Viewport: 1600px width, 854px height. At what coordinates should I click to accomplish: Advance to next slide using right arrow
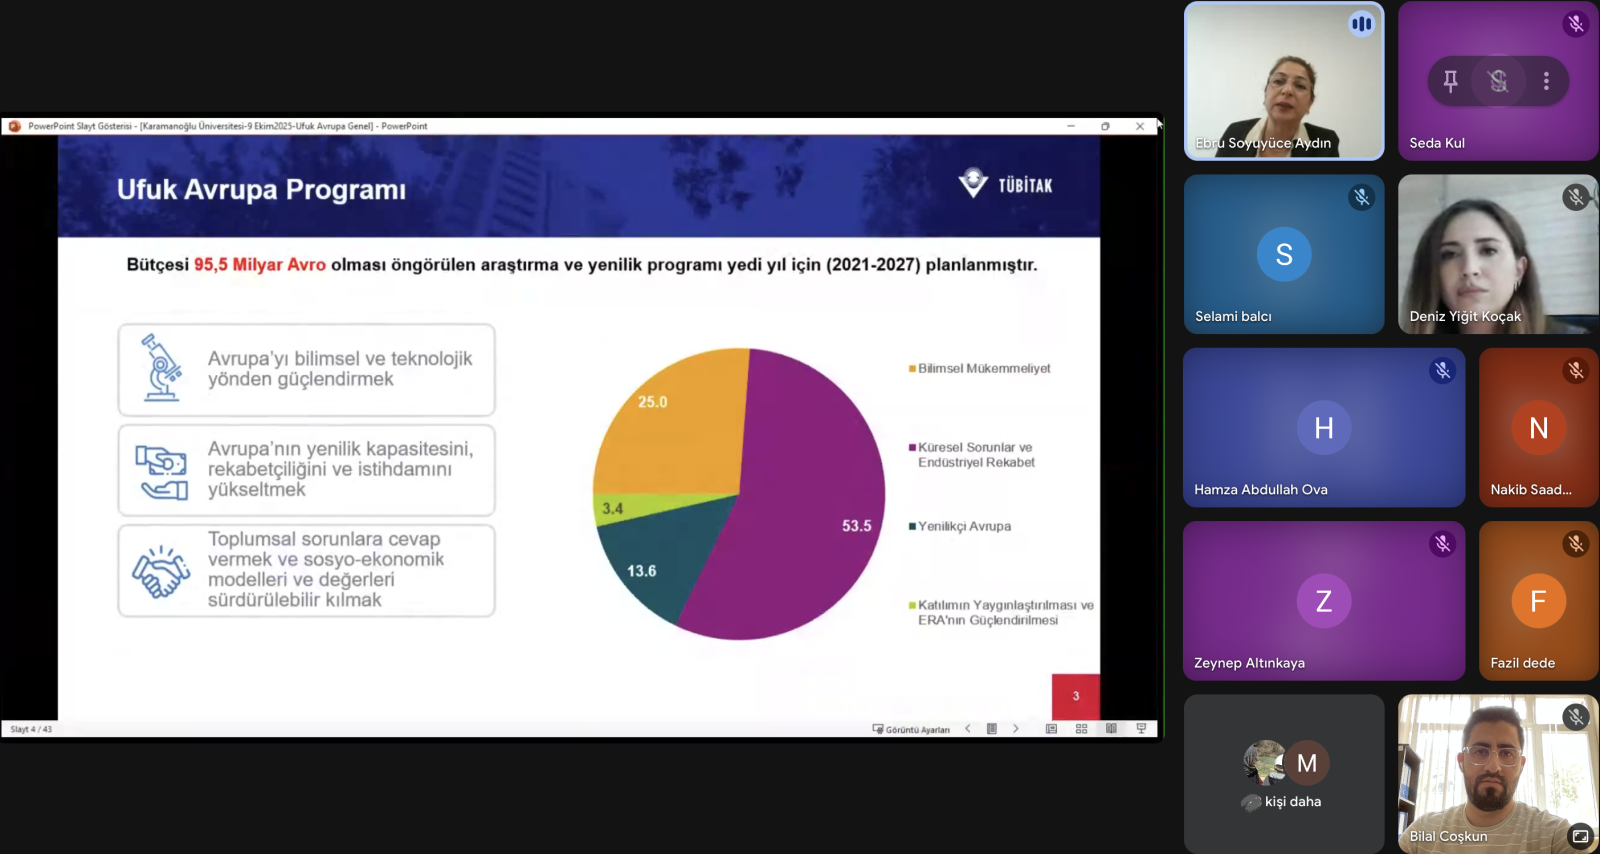click(1016, 729)
